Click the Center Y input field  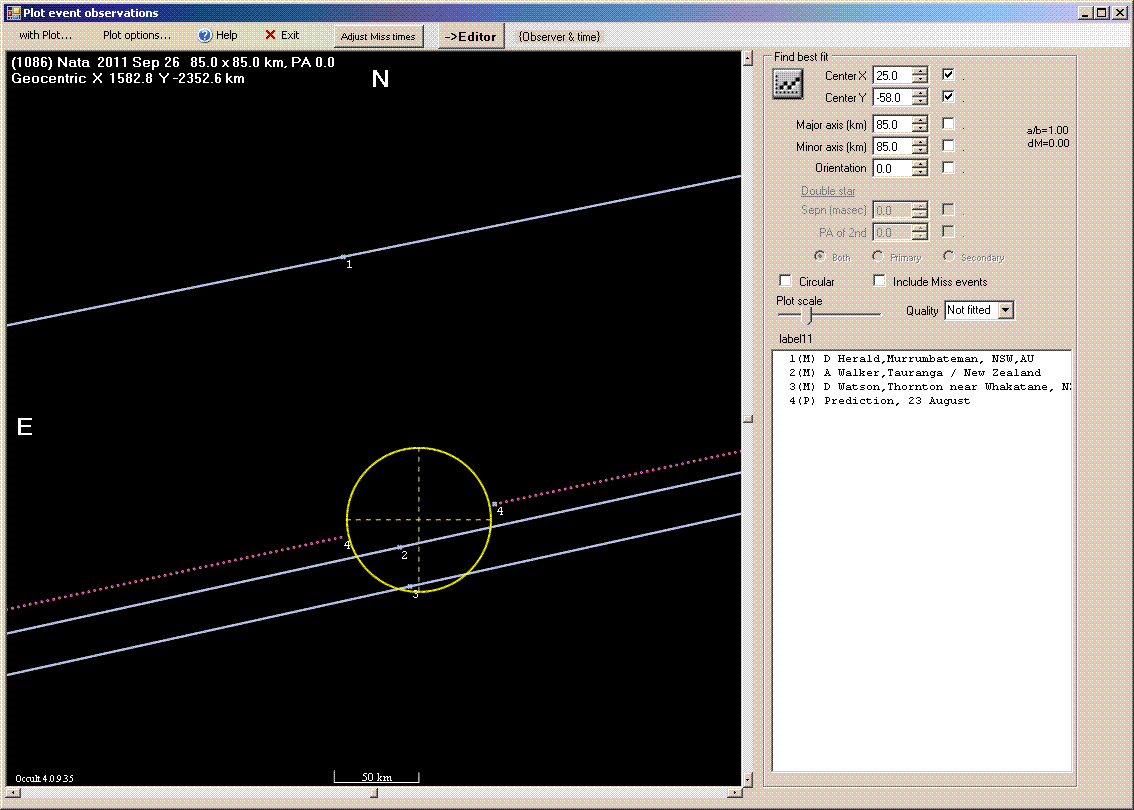pyautogui.click(x=892, y=97)
